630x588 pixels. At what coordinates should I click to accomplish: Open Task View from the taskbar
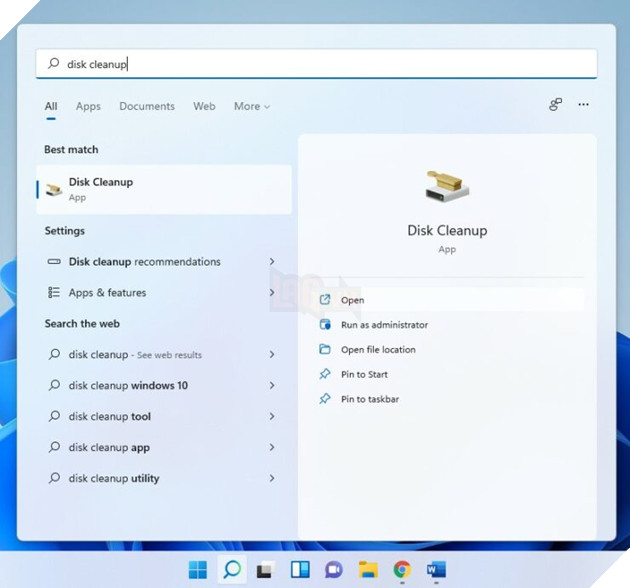point(266,570)
